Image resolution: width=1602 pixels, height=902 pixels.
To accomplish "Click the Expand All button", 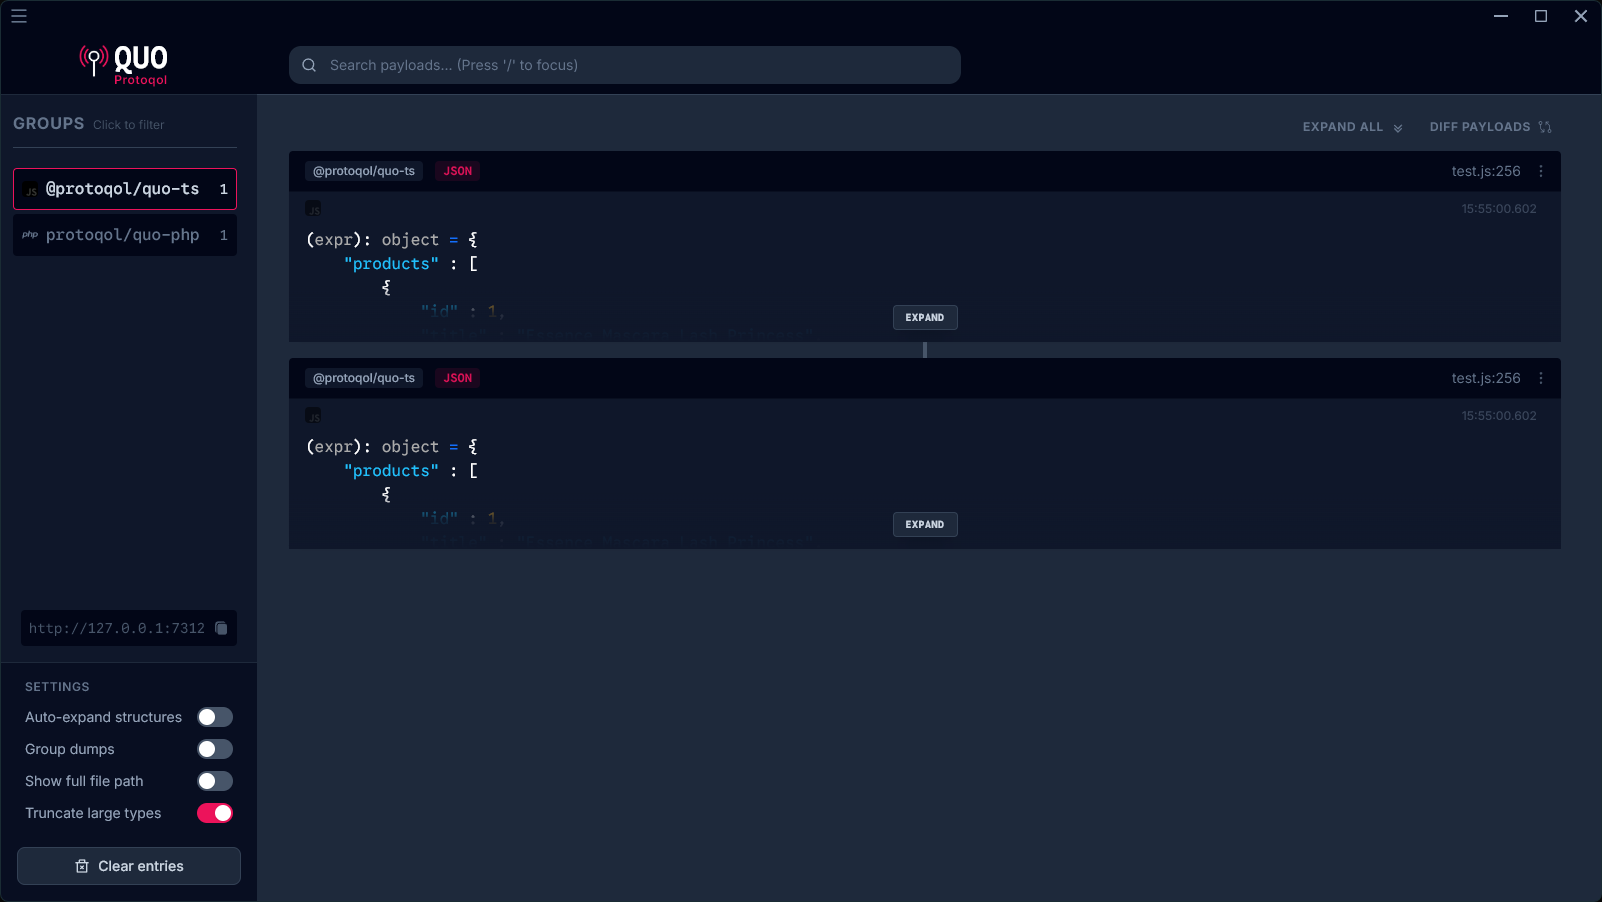I will click(1352, 127).
